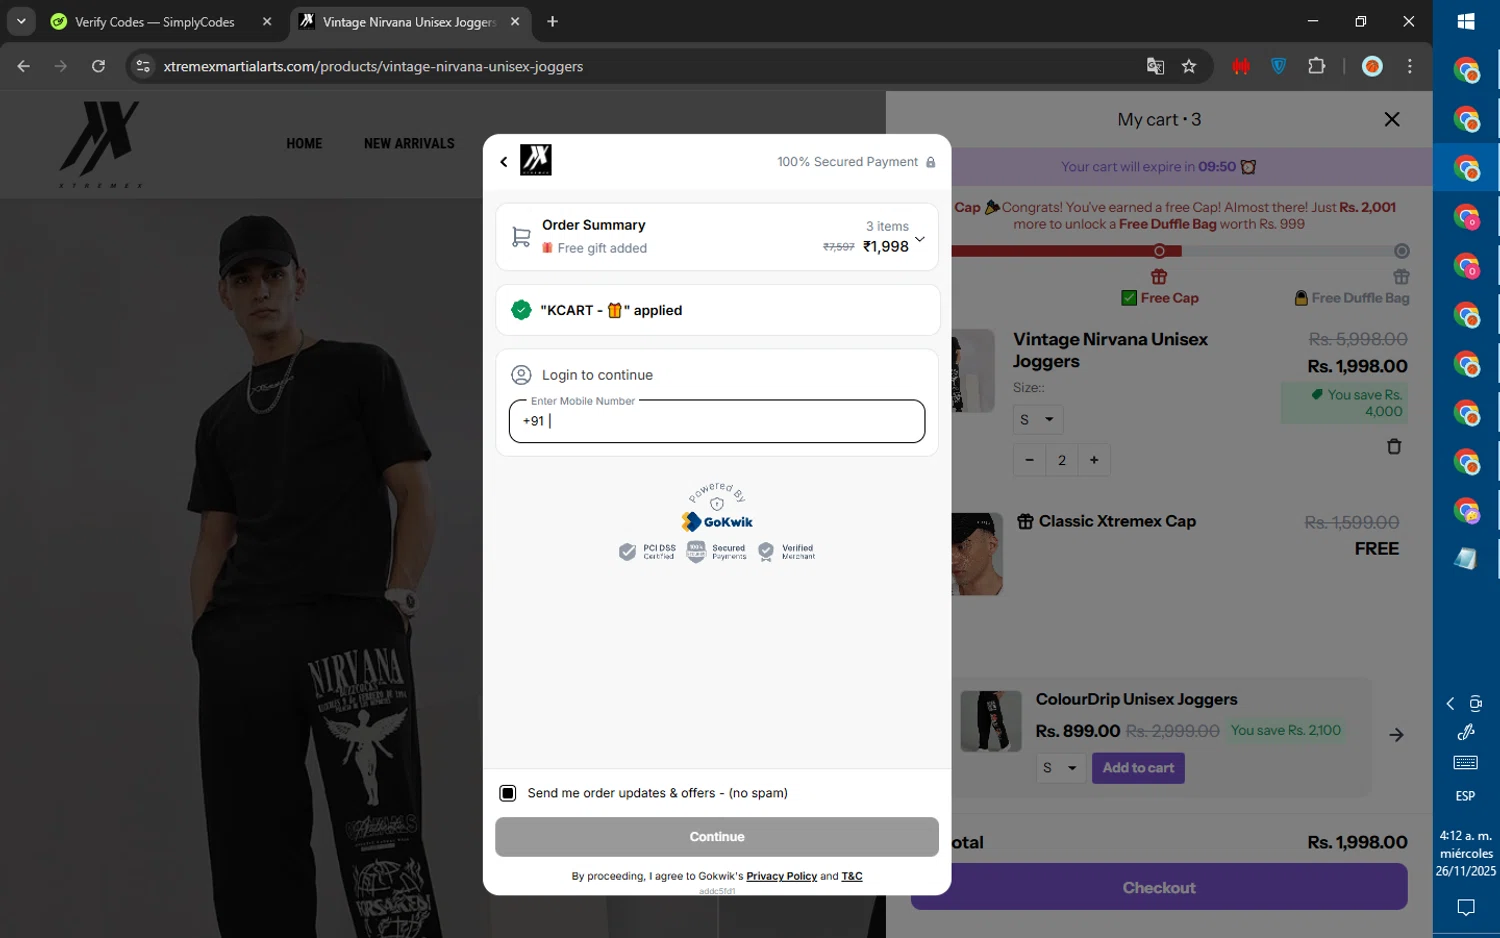Open the NEW ARRIVALS menu item

coord(409,144)
